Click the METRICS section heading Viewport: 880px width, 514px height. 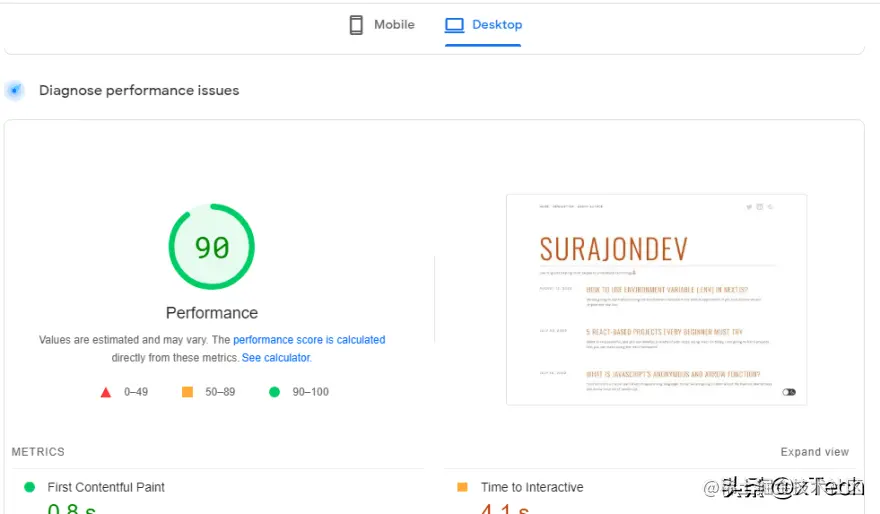38,452
